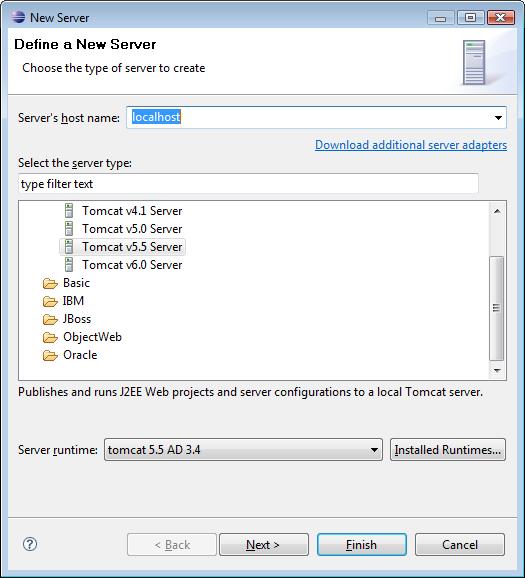The image size is (525, 578).
Task: Maximize the New Server dialog
Action: (470, 18)
